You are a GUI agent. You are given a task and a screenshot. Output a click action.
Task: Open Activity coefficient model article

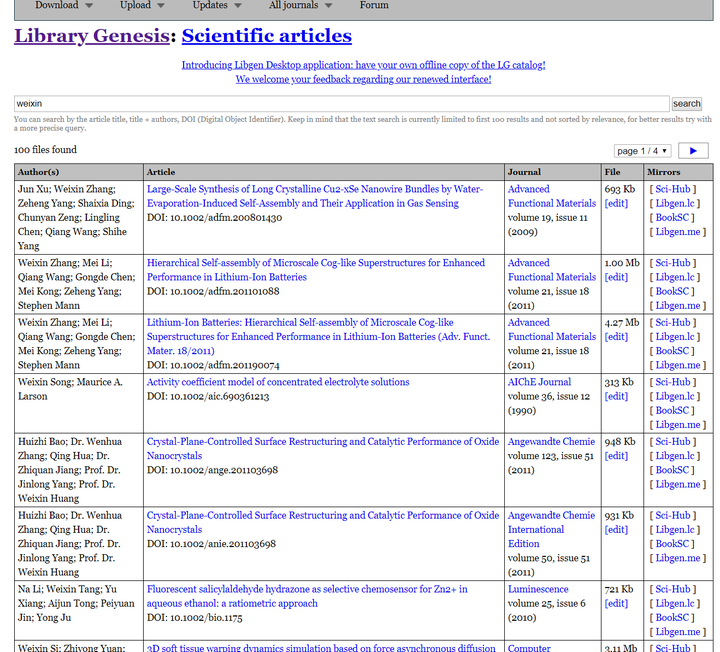pos(278,382)
